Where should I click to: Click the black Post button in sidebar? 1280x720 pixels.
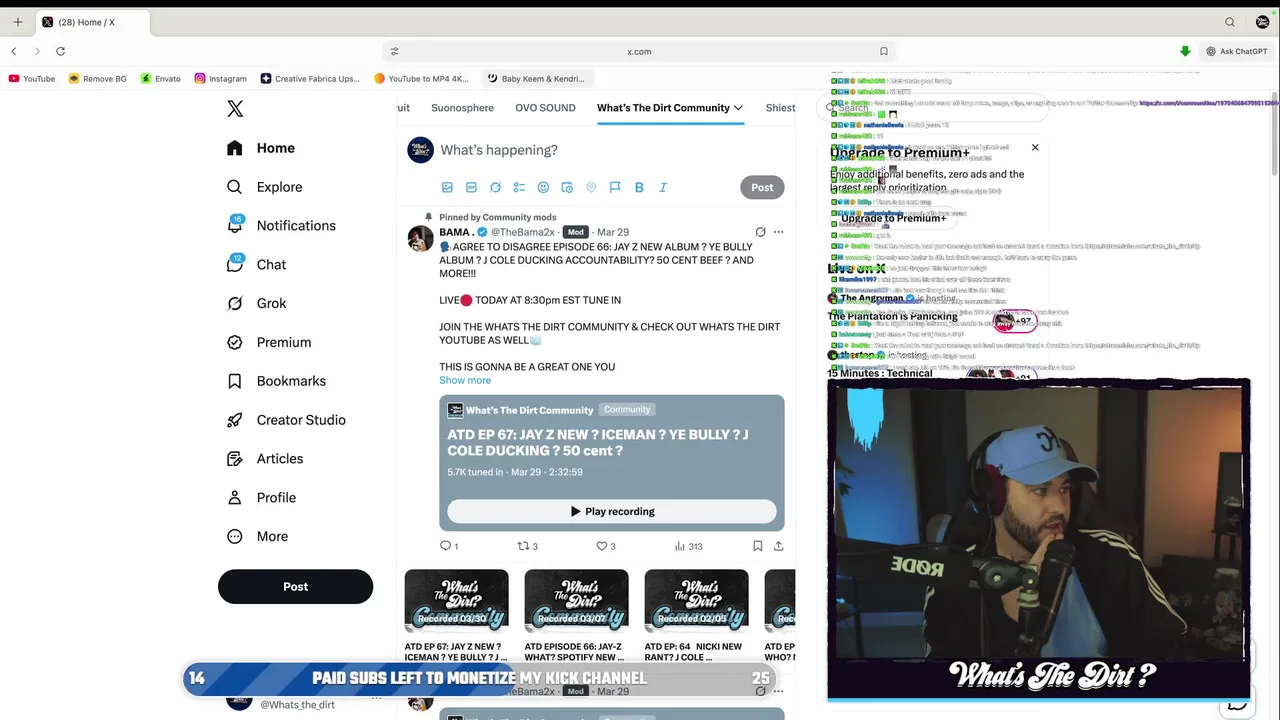click(x=295, y=587)
